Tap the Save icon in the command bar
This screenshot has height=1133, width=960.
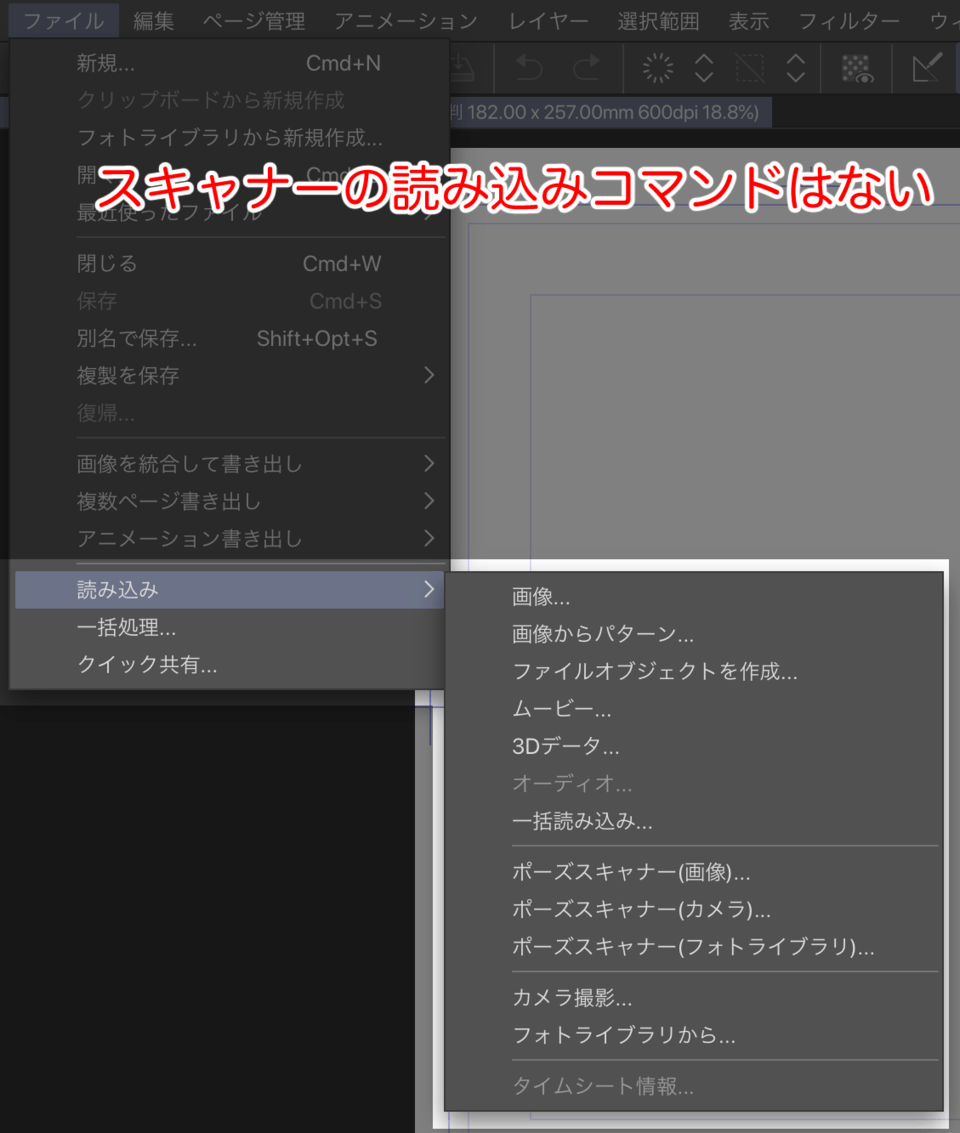pyautogui.click(x=462, y=68)
